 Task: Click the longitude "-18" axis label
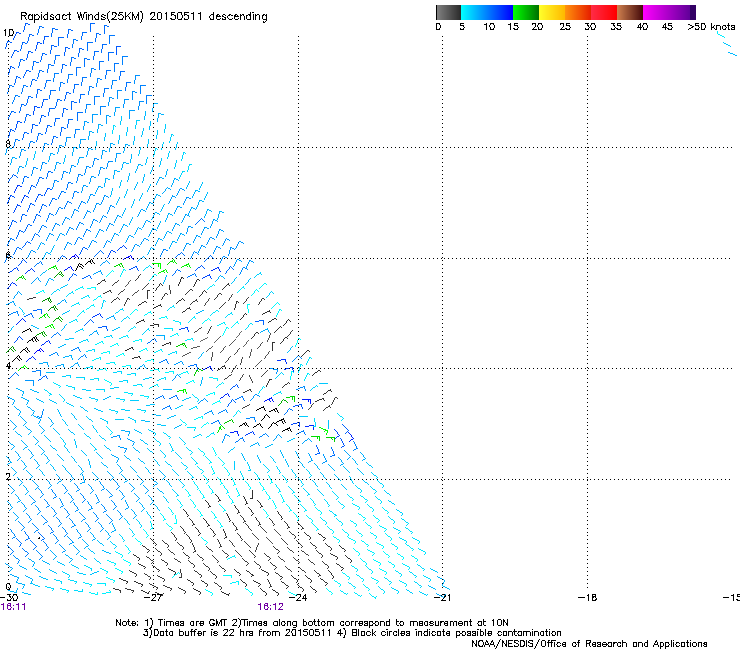coord(587,598)
